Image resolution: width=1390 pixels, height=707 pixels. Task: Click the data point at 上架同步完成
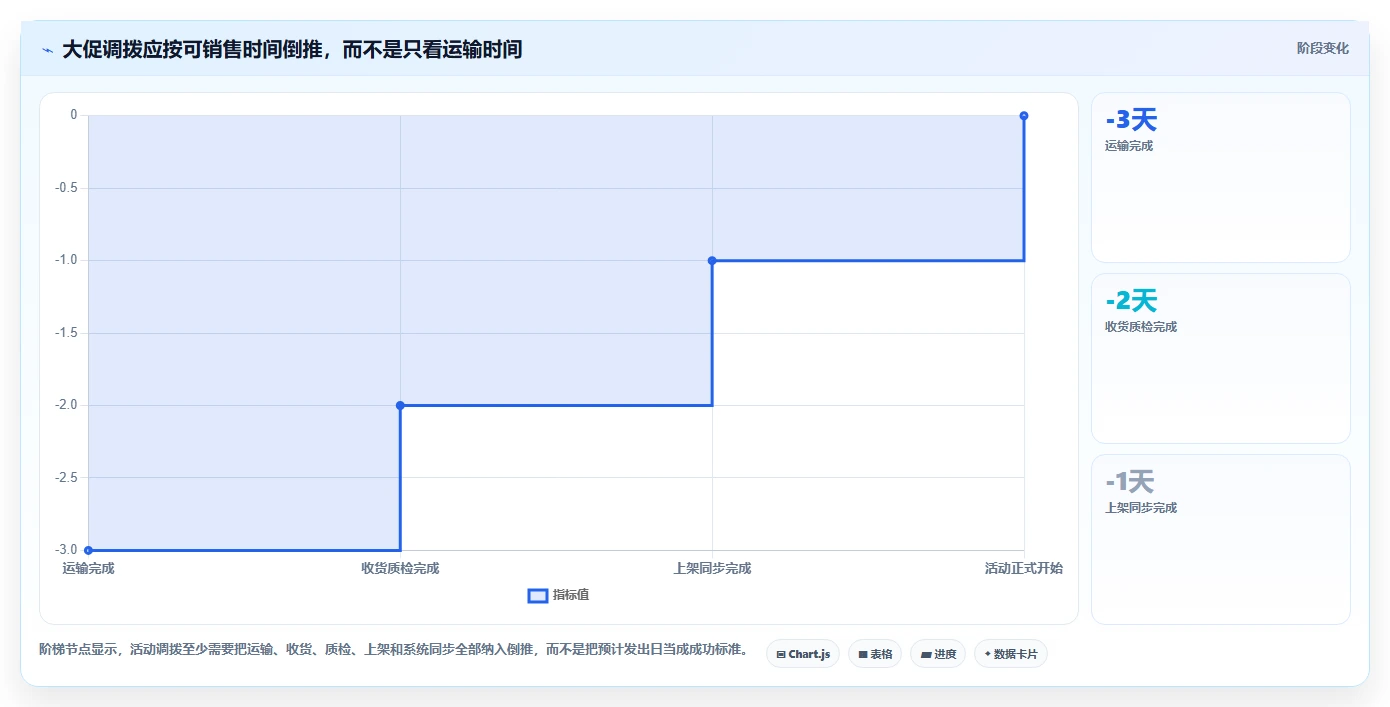pos(712,260)
